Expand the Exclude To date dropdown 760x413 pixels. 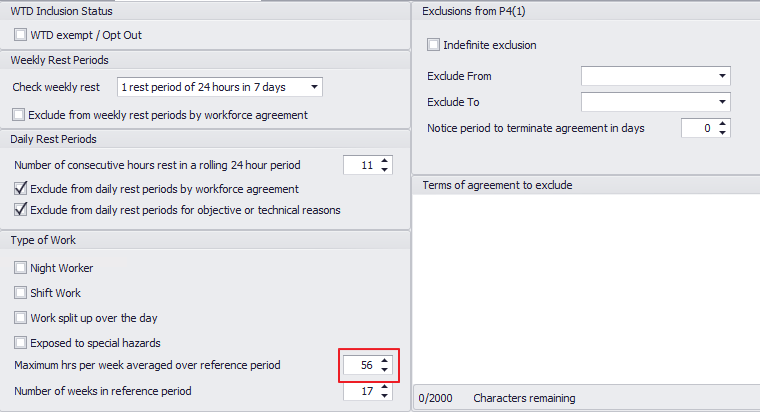tap(721, 102)
